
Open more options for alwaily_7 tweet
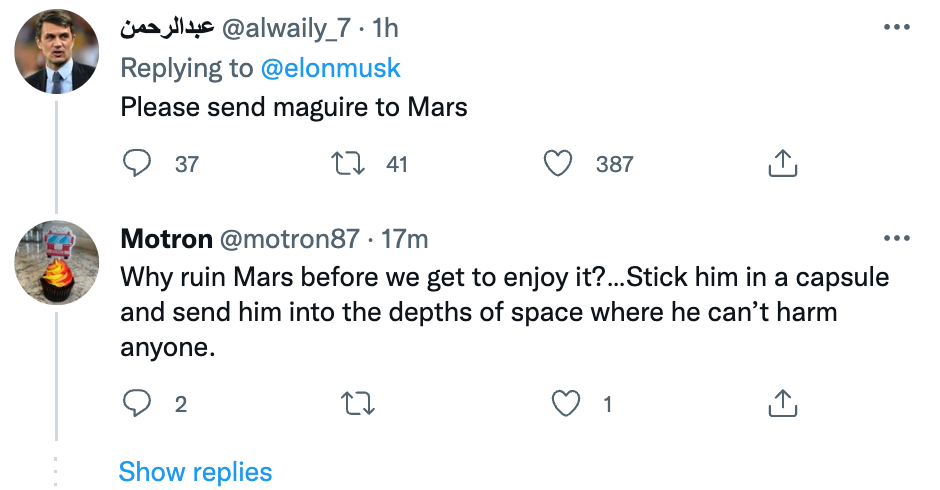[x=896, y=28]
